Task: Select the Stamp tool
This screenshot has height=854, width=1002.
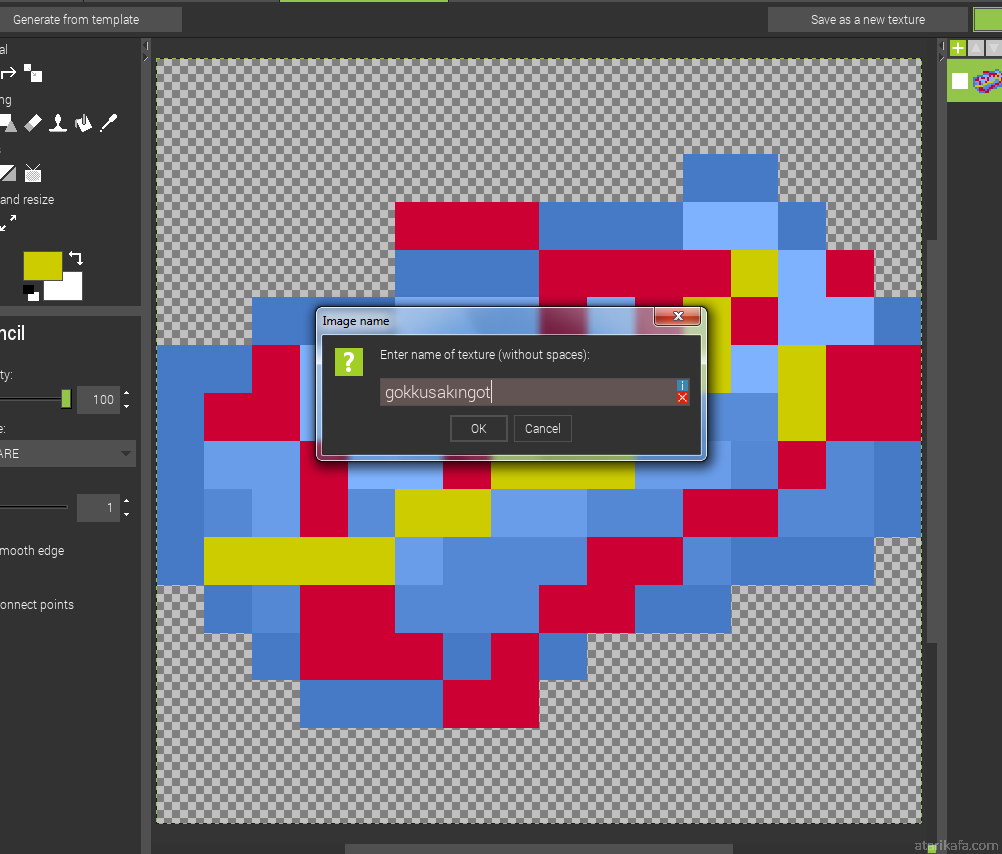Action: coord(59,123)
